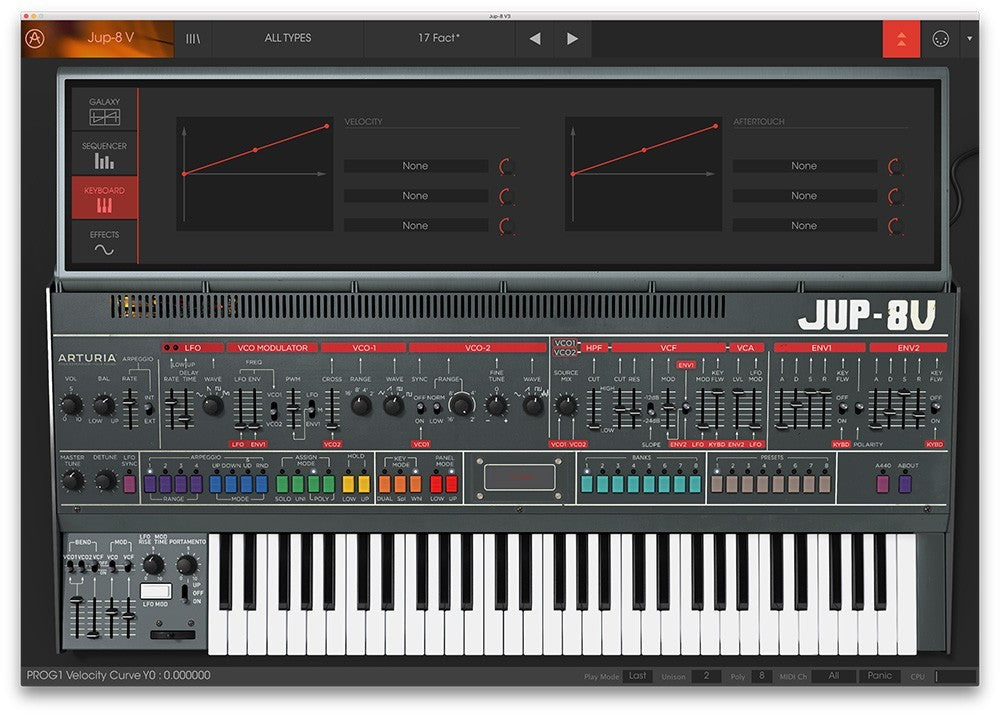This screenshot has height=716, width=1000.
Task: Click the VCO-1 RANGE knob
Action: pyautogui.click(x=361, y=405)
